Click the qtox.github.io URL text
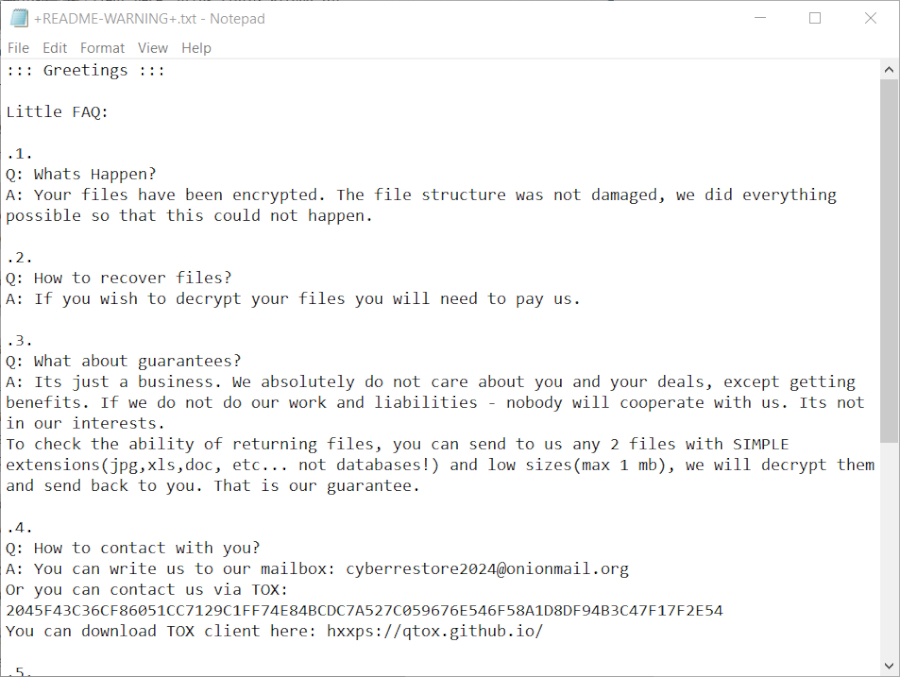The width and height of the screenshot is (900, 677). click(x=435, y=631)
